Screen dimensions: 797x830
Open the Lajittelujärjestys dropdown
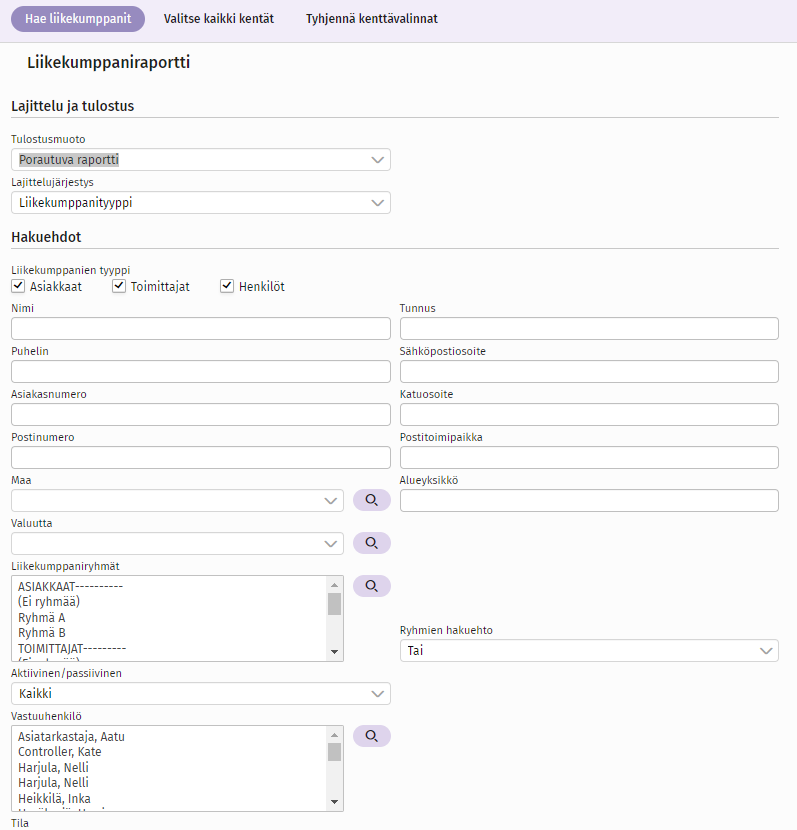pos(201,202)
